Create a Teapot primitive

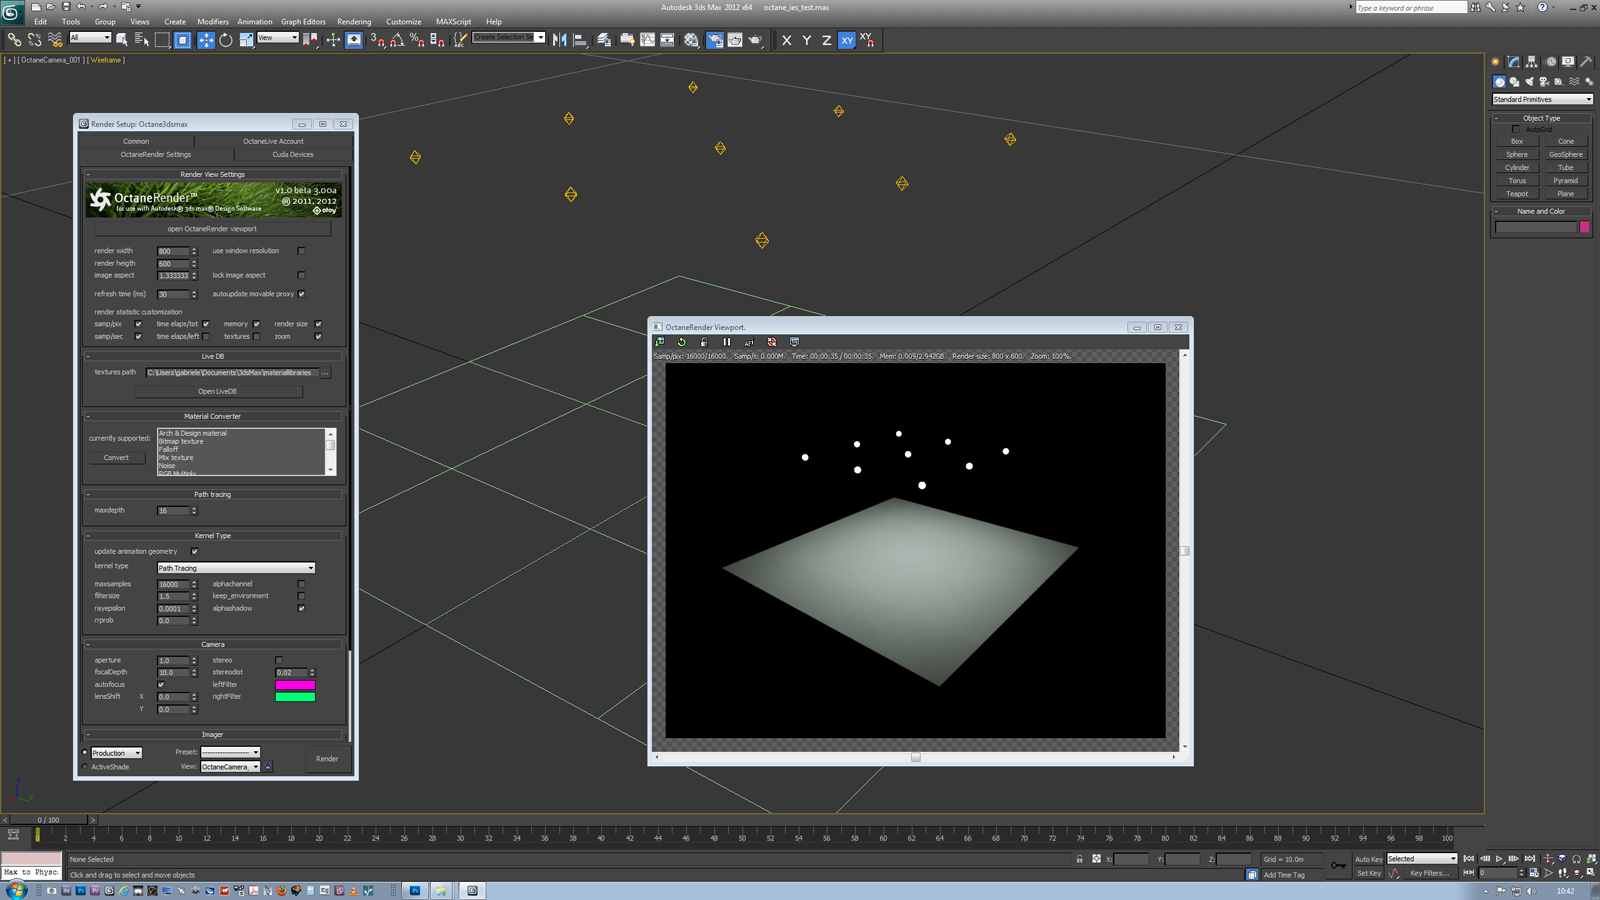coord(1517,194)
